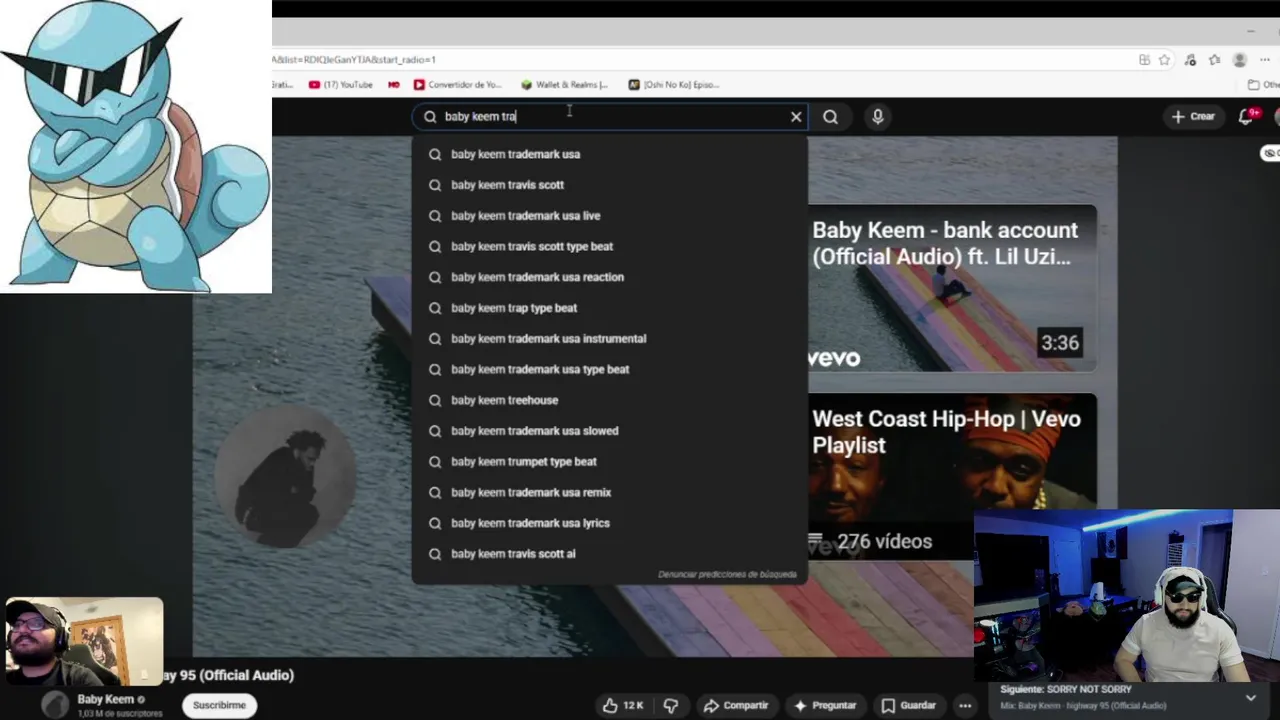Pick suggestion baby keem trap type beat
This screenshot has width=1280, height=720.
point(610,308)
